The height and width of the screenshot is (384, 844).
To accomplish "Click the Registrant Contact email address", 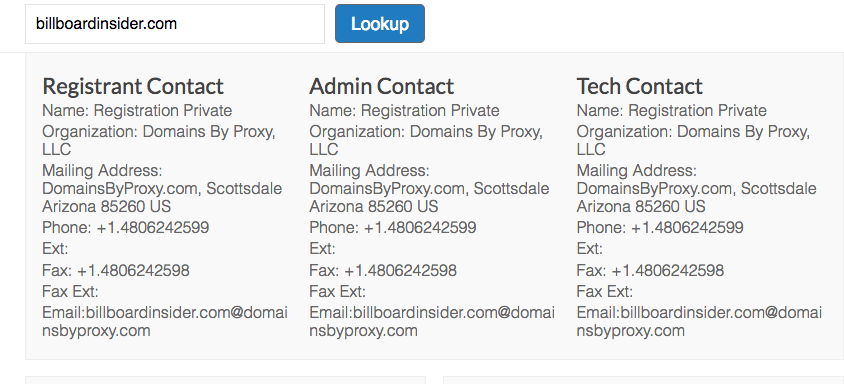I will pos(165,322).
